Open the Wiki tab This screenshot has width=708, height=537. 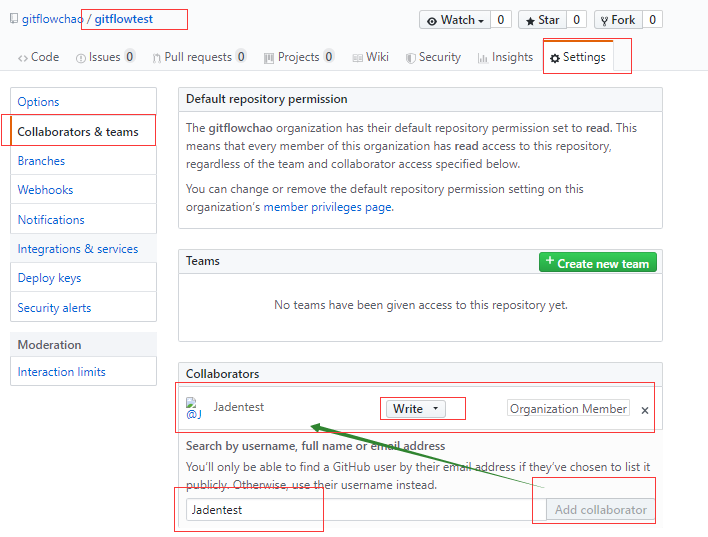371,57
